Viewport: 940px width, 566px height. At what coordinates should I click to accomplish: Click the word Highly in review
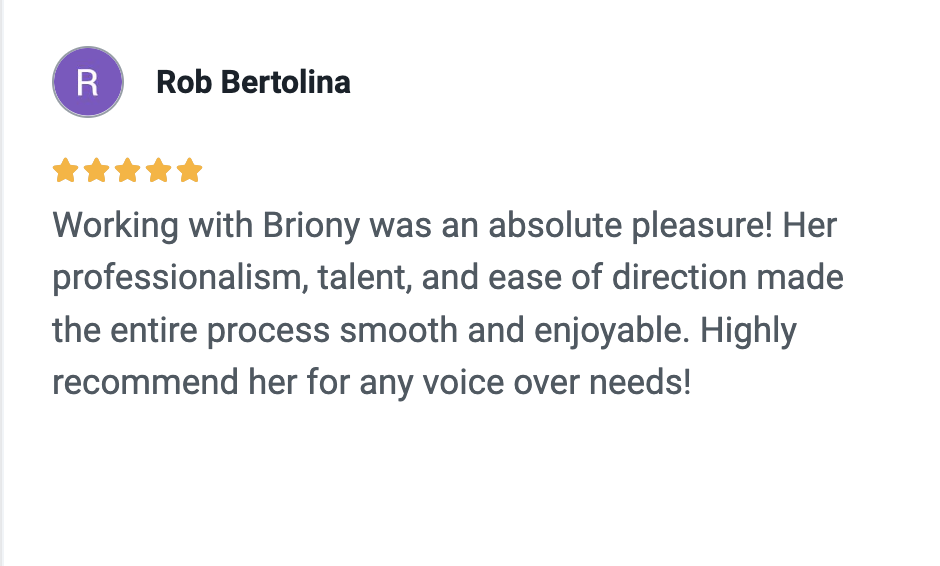pos(748,331)
